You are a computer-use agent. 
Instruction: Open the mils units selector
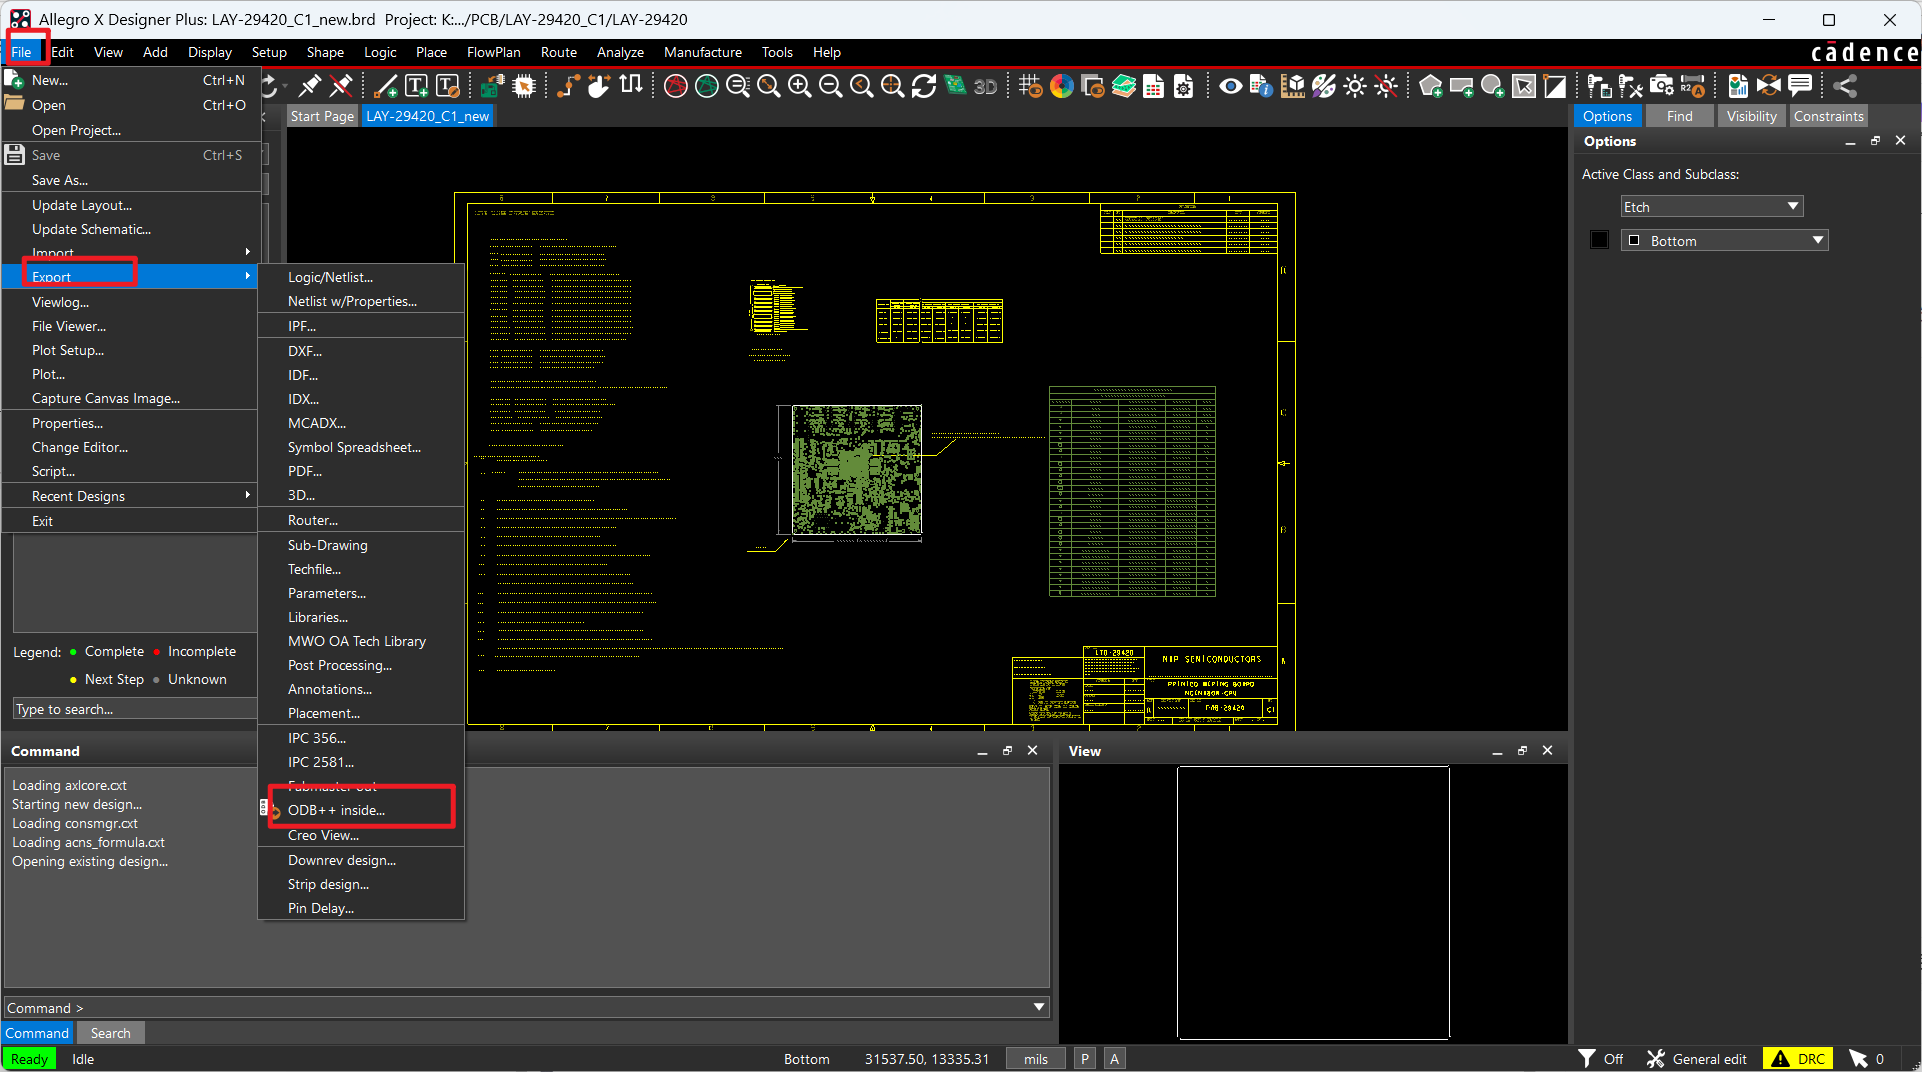point(1036,1059)
